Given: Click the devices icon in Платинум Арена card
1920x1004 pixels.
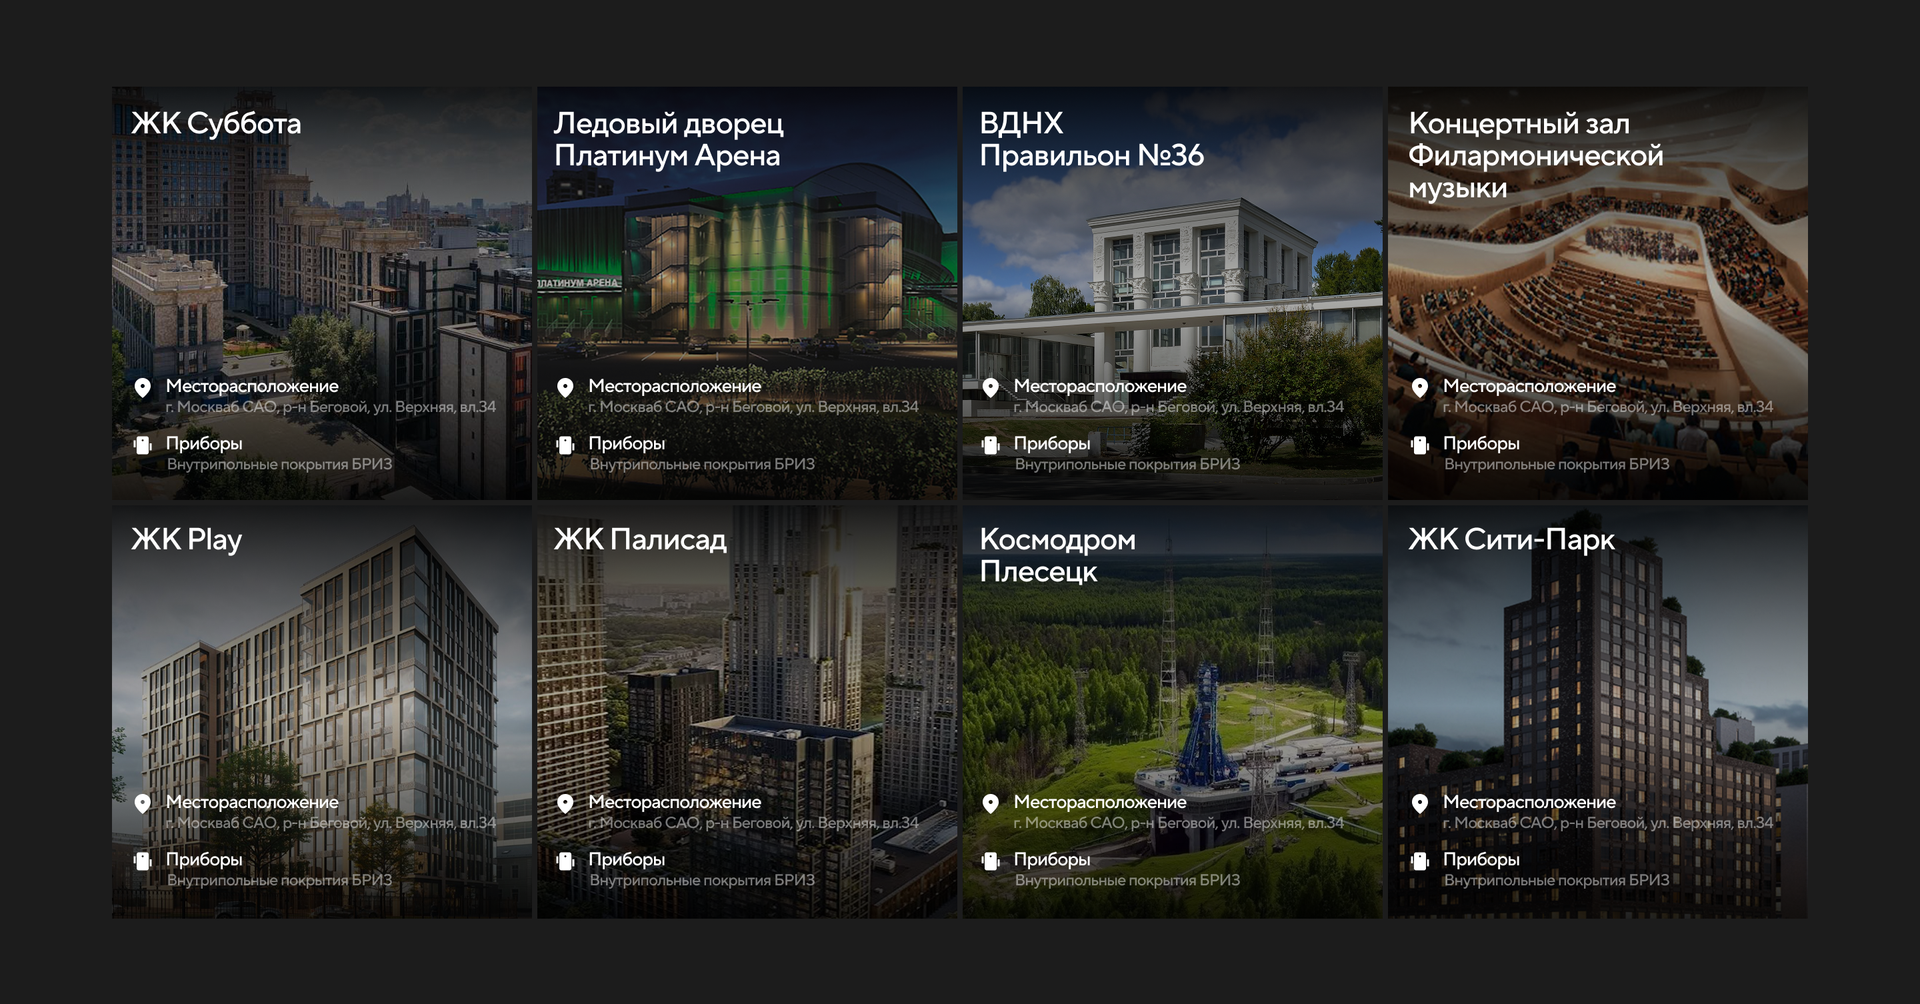Looking at the screenshot, I should pyautogui.click(x=565, y=445).
